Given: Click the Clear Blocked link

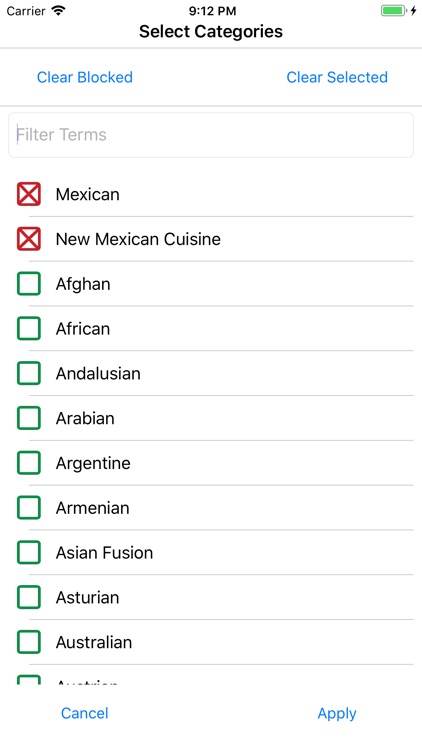Looking at the screenshot, I should click(x=85, y=77).
